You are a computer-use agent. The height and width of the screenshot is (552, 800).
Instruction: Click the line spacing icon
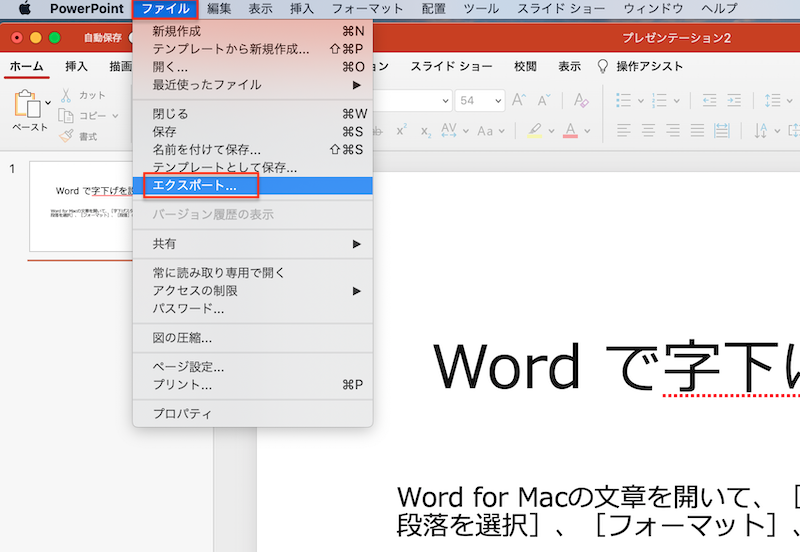pyautogui.click(x=772, y=100)
